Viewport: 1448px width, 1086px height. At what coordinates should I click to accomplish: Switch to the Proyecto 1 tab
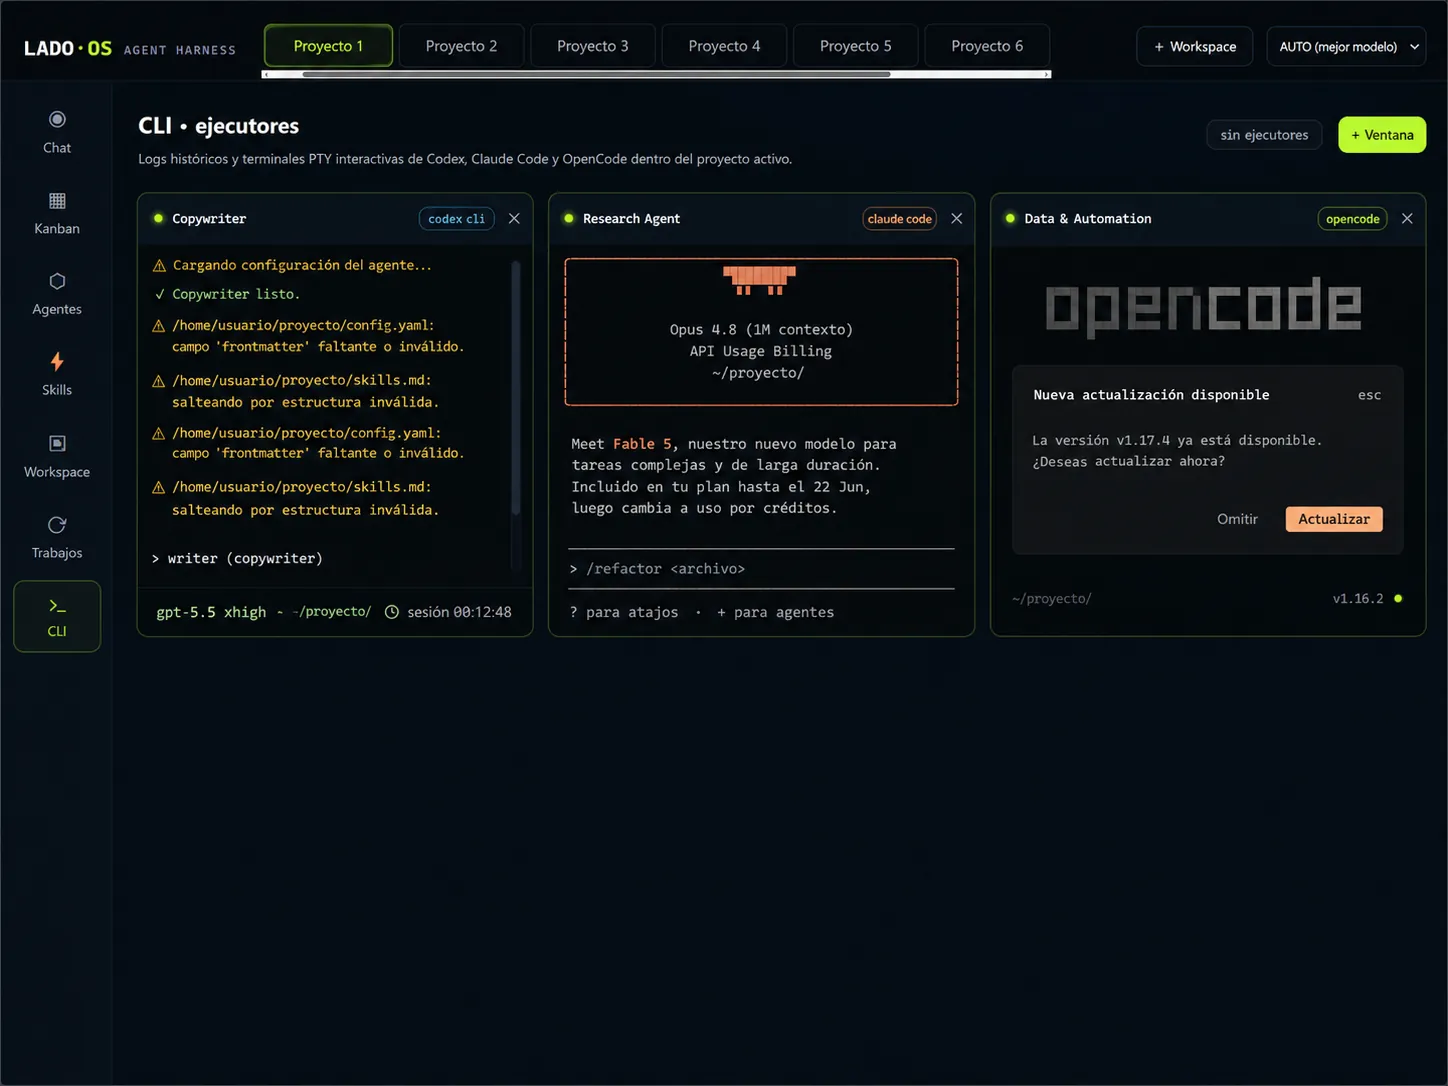tap(328, 46)
